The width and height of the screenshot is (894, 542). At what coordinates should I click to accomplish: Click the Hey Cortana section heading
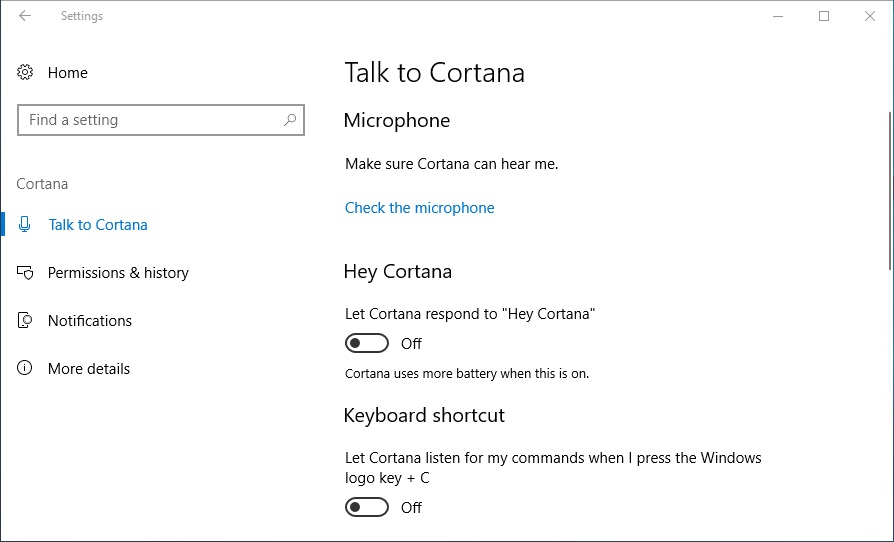tap(398, 271)
